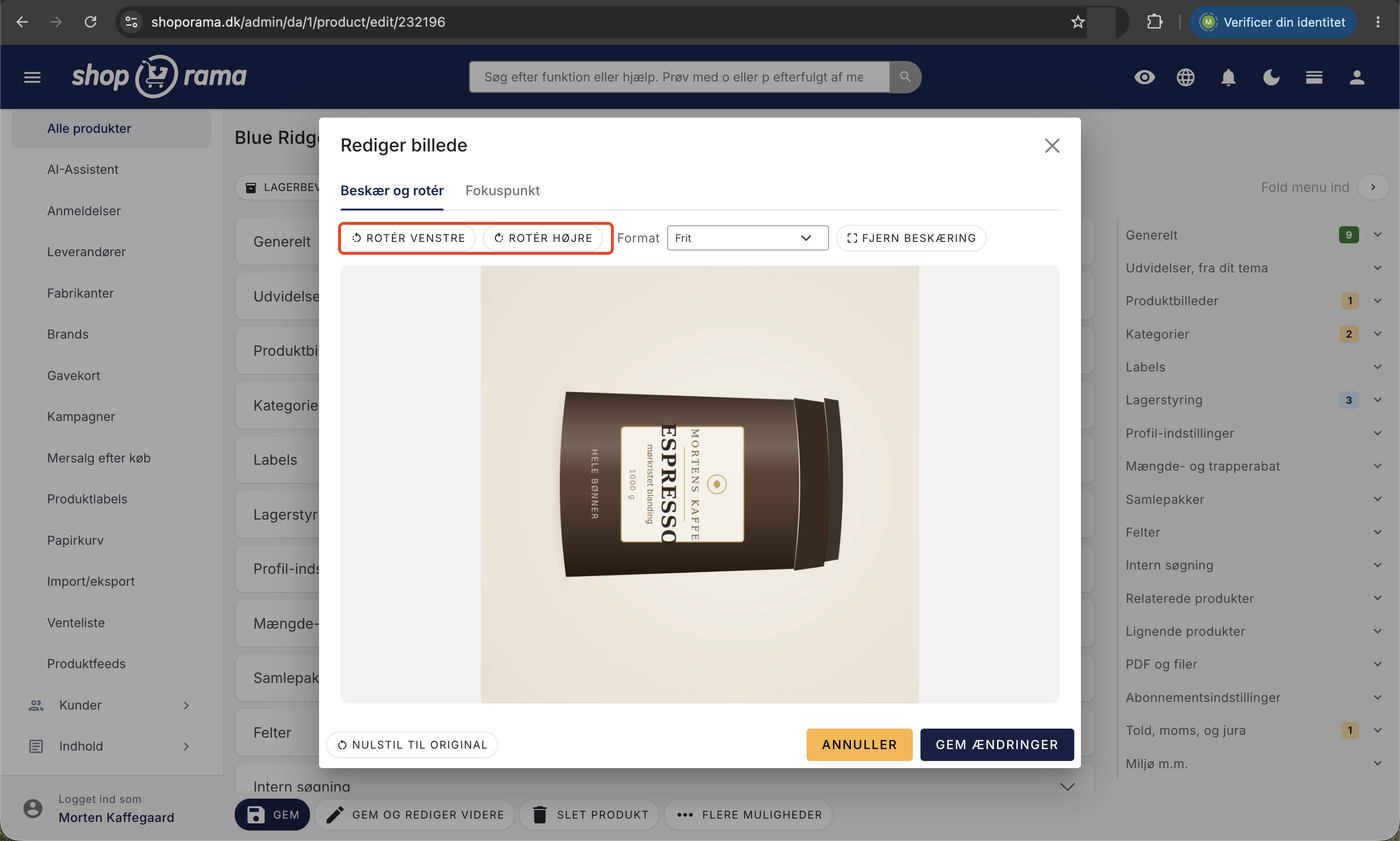Click the Shoporama logo
Image resolution: width=1400 pixels, height=841 pixels.
[159, 76]
